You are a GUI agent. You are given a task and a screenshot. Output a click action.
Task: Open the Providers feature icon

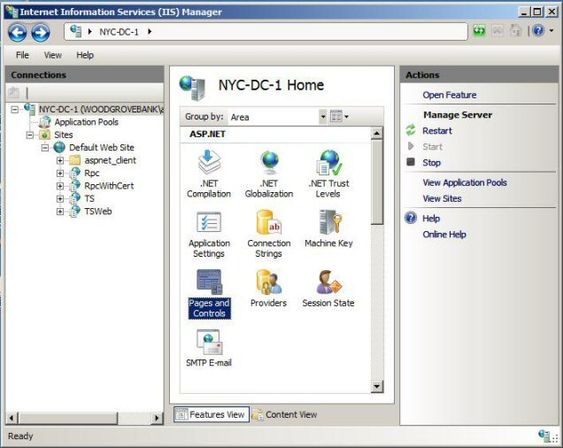(x=269, y=288)
